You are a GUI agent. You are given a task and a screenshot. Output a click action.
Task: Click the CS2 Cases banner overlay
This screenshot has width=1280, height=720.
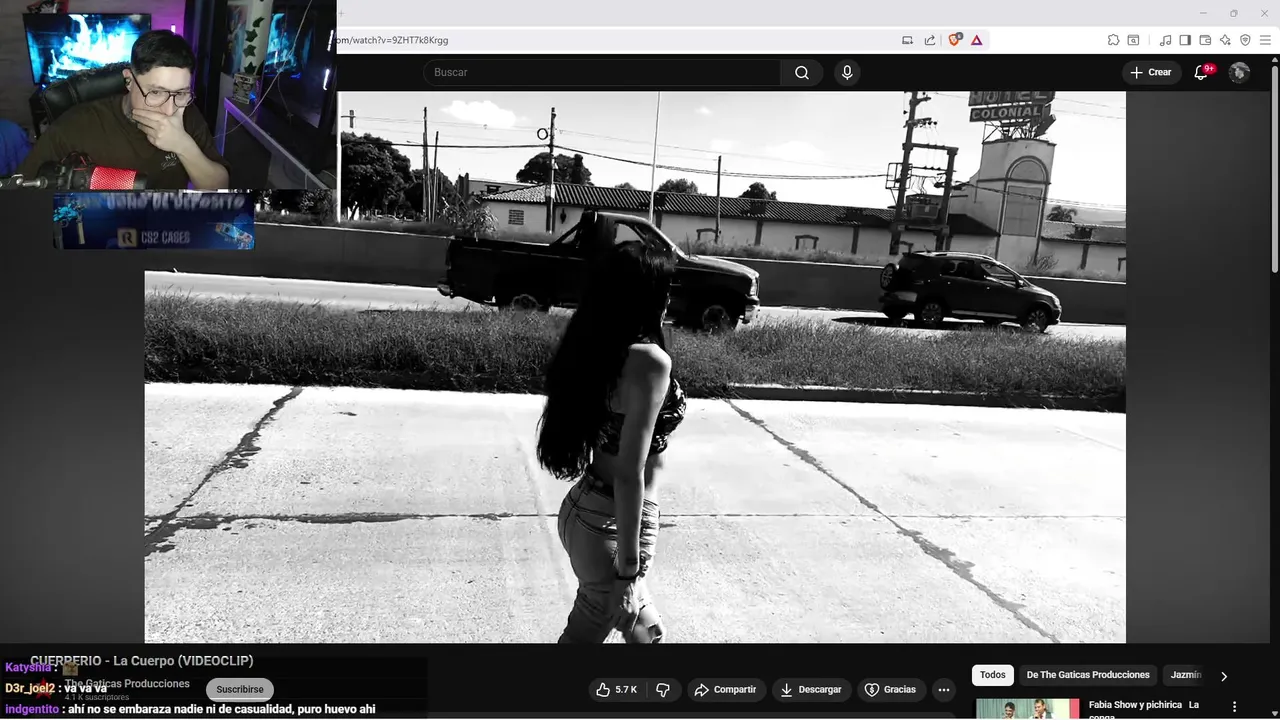coord(153,221)
